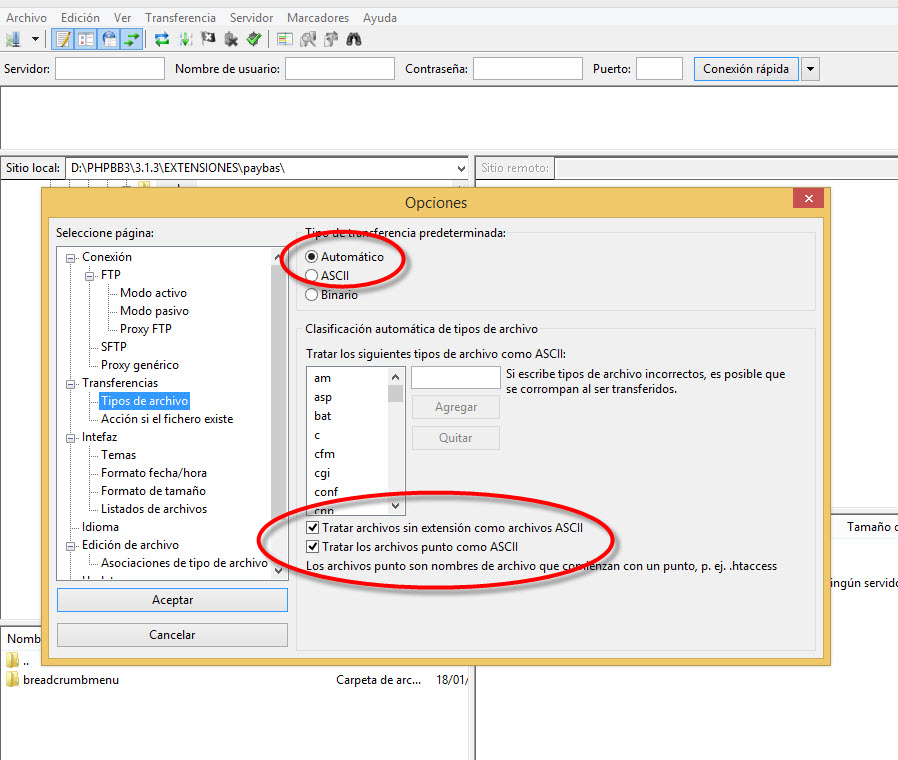Open the directory listing filters icon
Image resolution: width=898 pixels, height=760 pixels.
point(285,40)
